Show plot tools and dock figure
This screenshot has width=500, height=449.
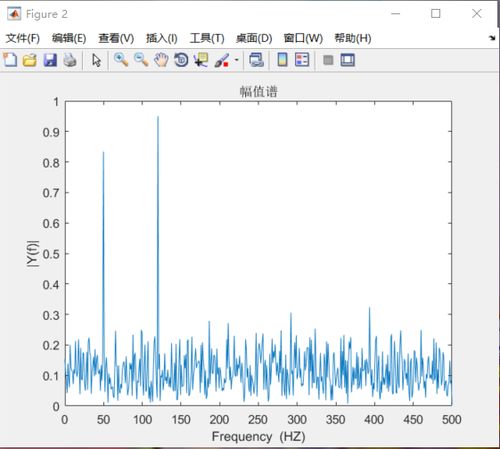tap(348, 60)
